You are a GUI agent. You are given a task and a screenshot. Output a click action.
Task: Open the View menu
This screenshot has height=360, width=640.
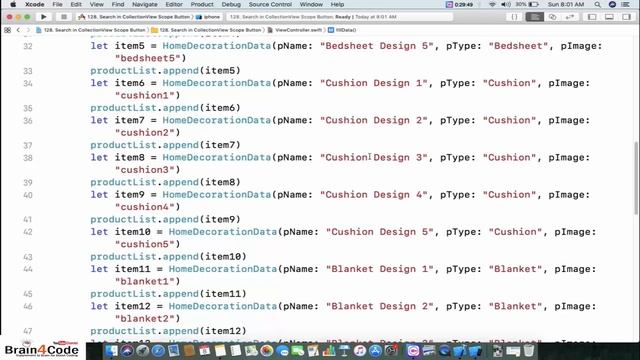pyautogui.click(x=96, y=4)
